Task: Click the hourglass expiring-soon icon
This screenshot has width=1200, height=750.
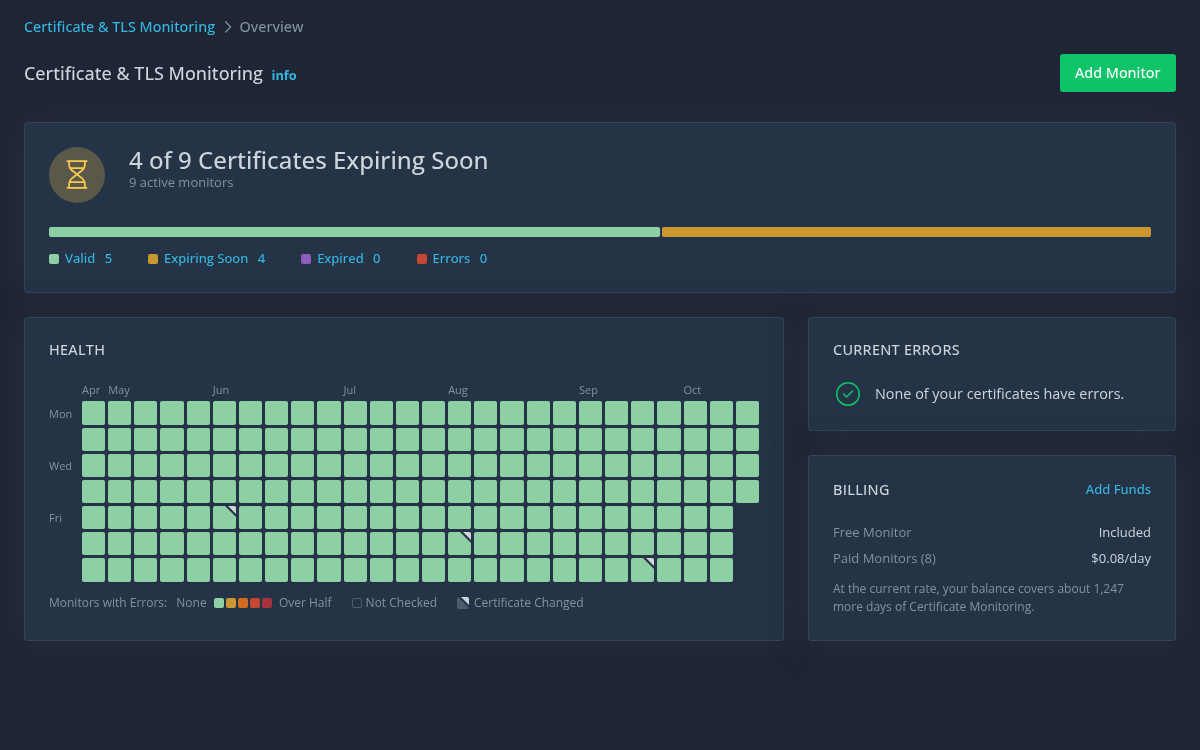Action: (77, 175)
